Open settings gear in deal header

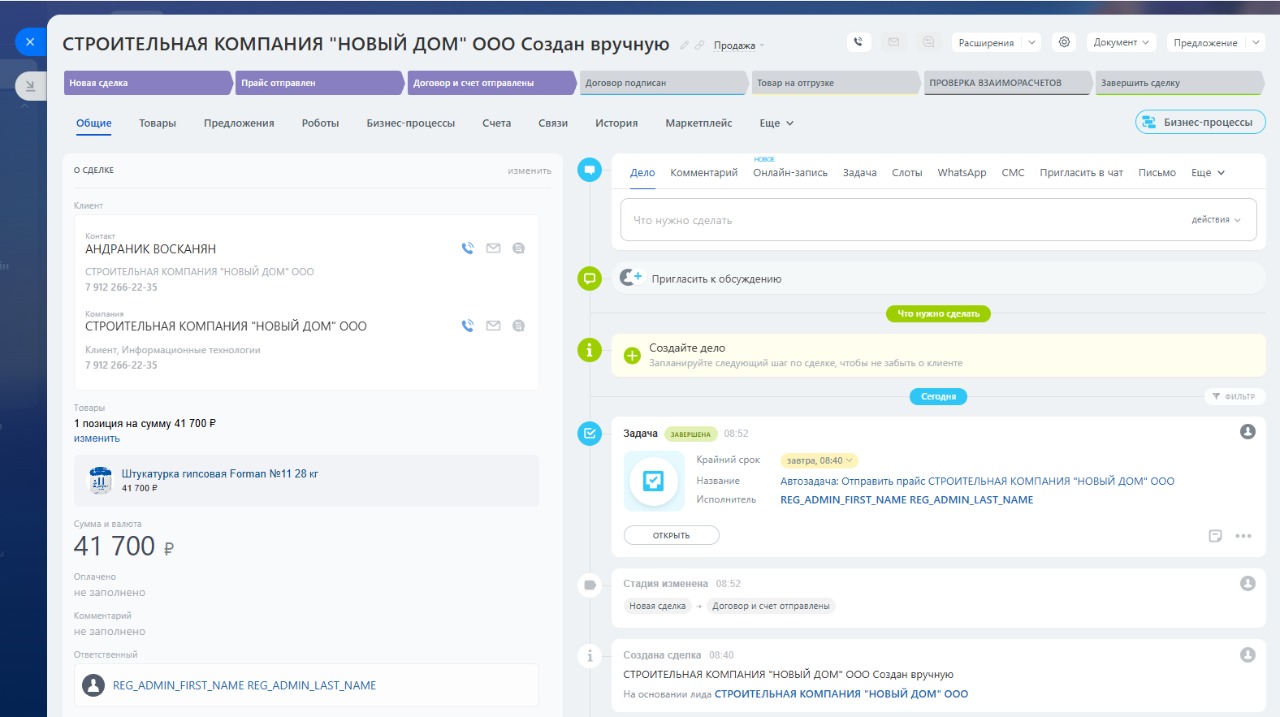(1064, 43)
